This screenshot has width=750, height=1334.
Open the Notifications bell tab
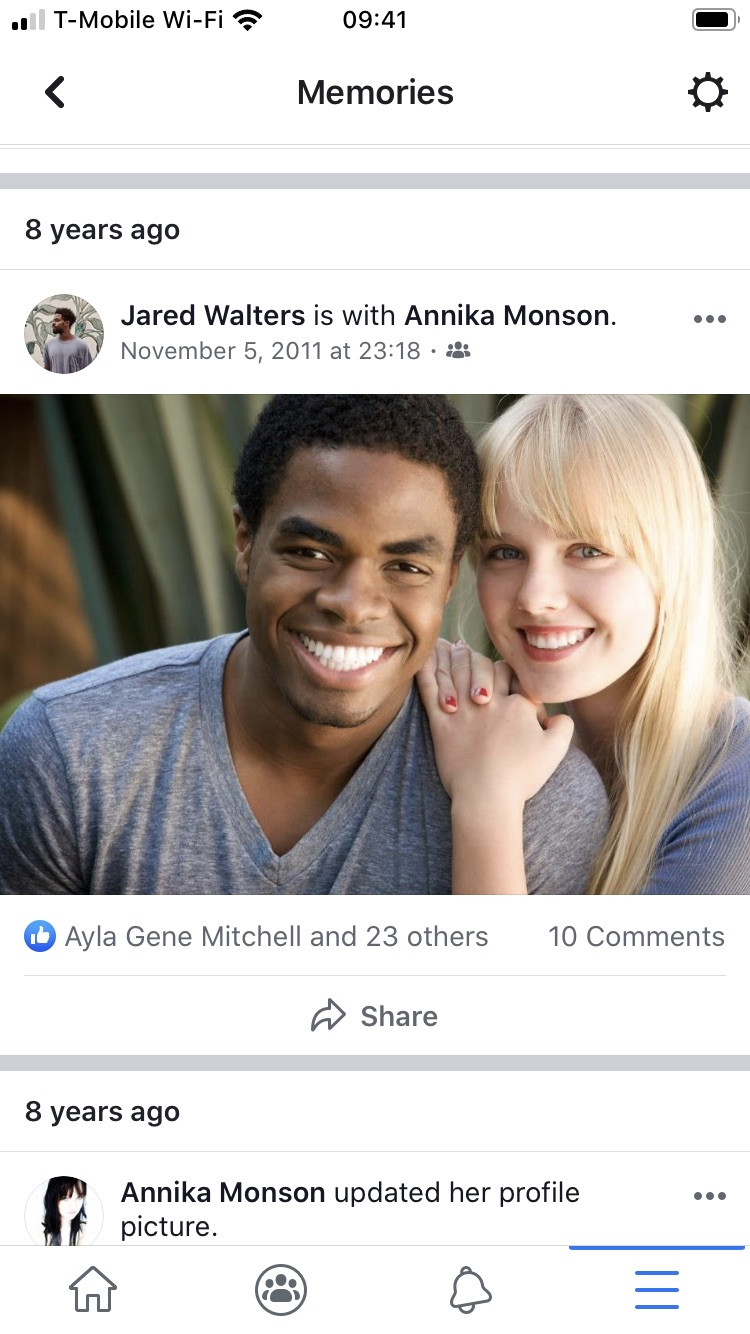[x=470, y=1289]
